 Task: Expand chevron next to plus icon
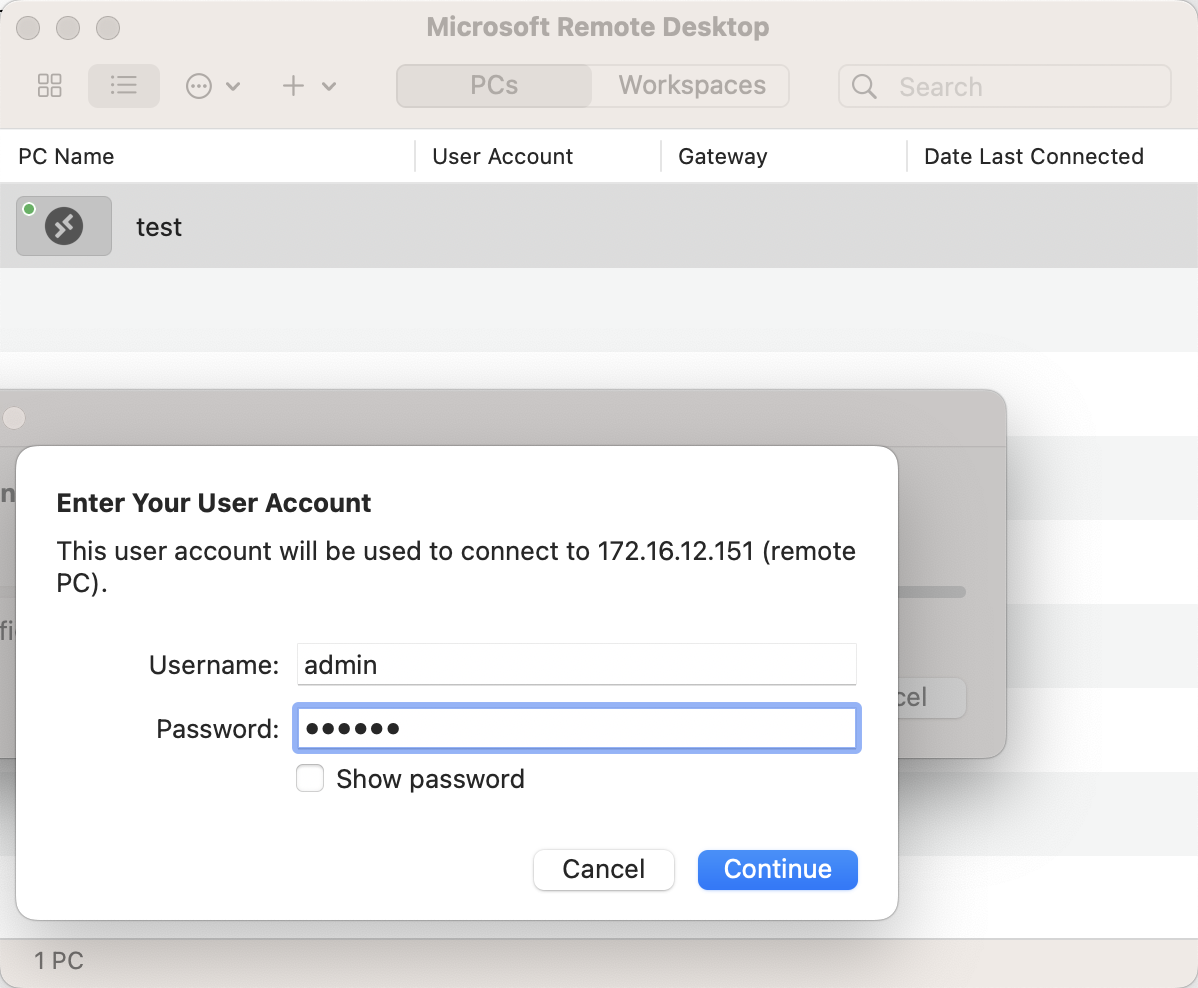pos(329,86)
